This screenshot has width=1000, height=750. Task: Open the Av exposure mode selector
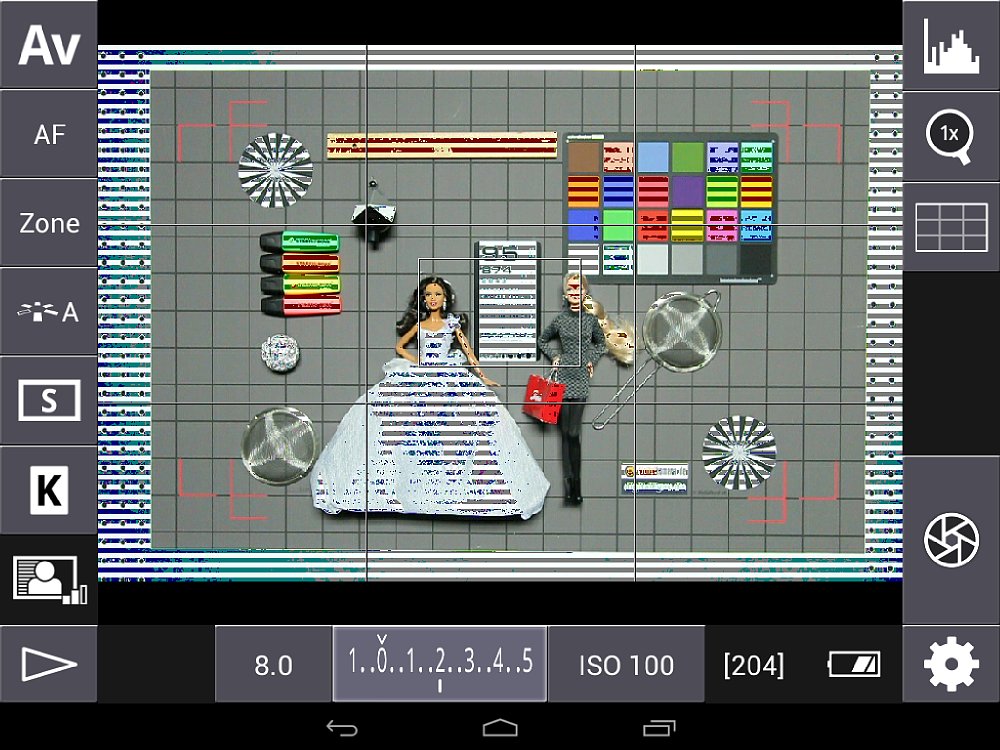48,44
